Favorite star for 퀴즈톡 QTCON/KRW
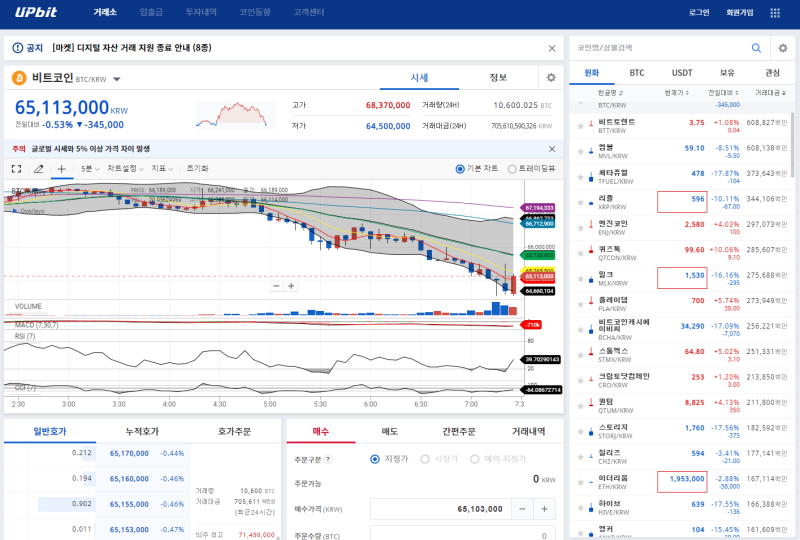Screen dimensions: 800x540 pyautogui.click(x=580, y=254)
